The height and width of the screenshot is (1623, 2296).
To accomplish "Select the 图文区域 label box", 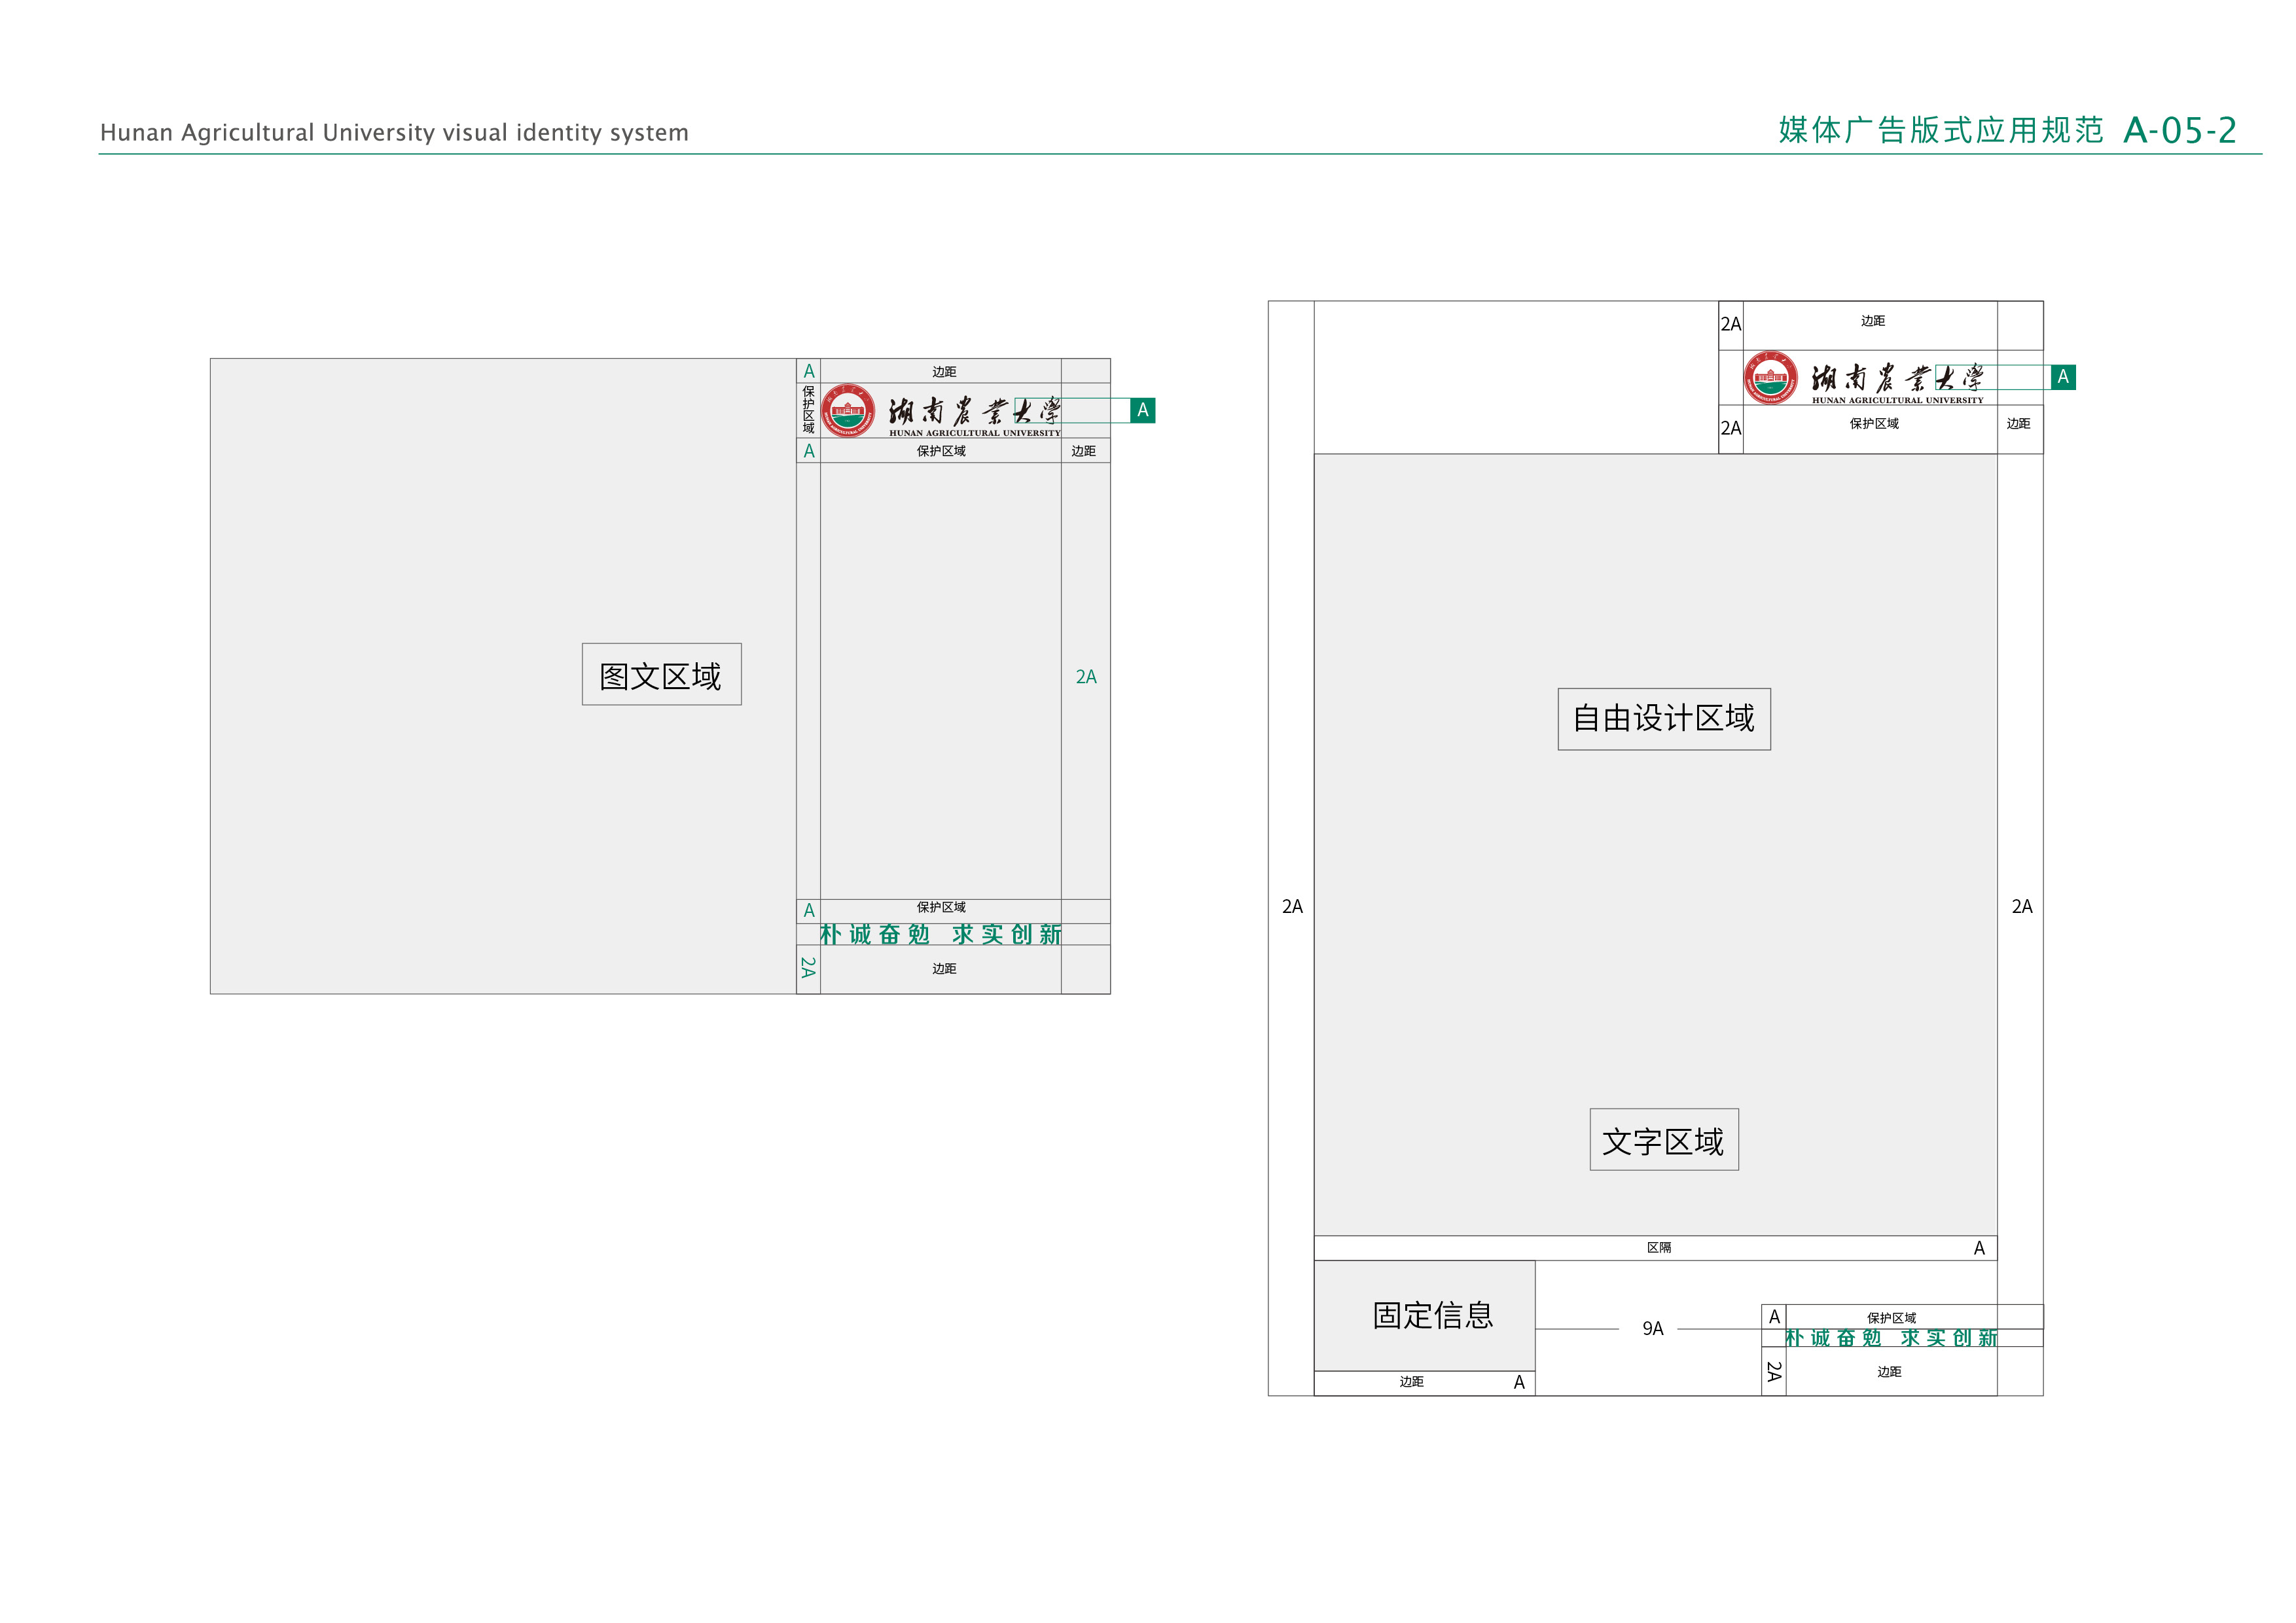I will (661, 675).
